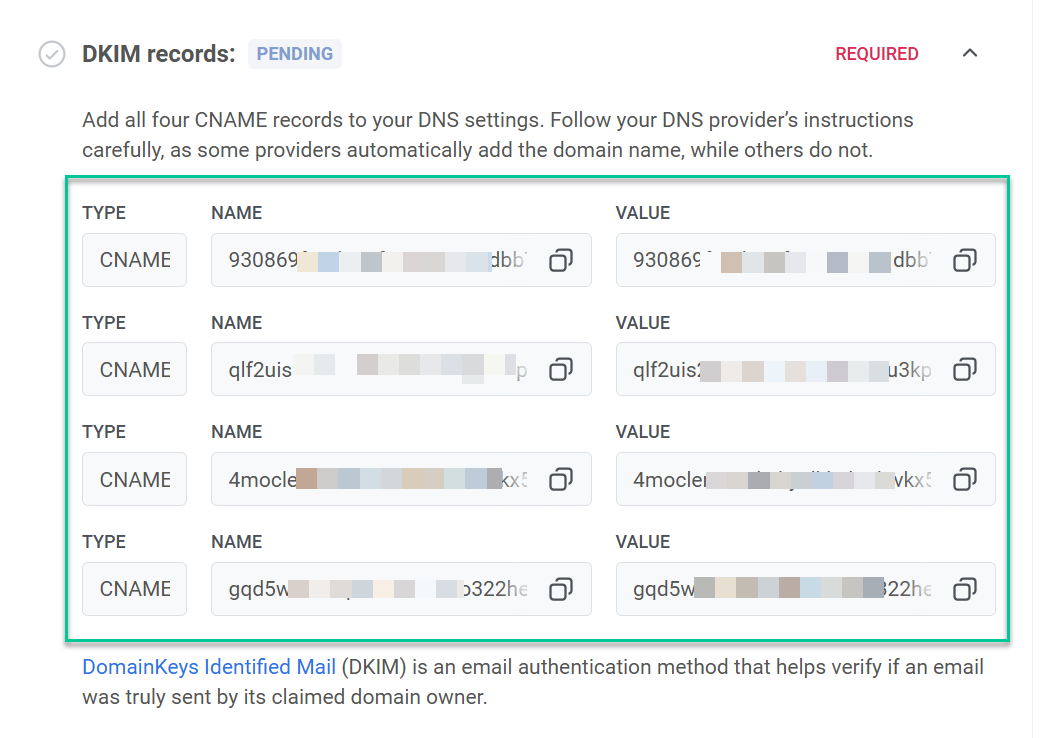This screenshot has height=738, width=1043.
Task: Select the first row CNAME type field
Action: pos(135,260)
